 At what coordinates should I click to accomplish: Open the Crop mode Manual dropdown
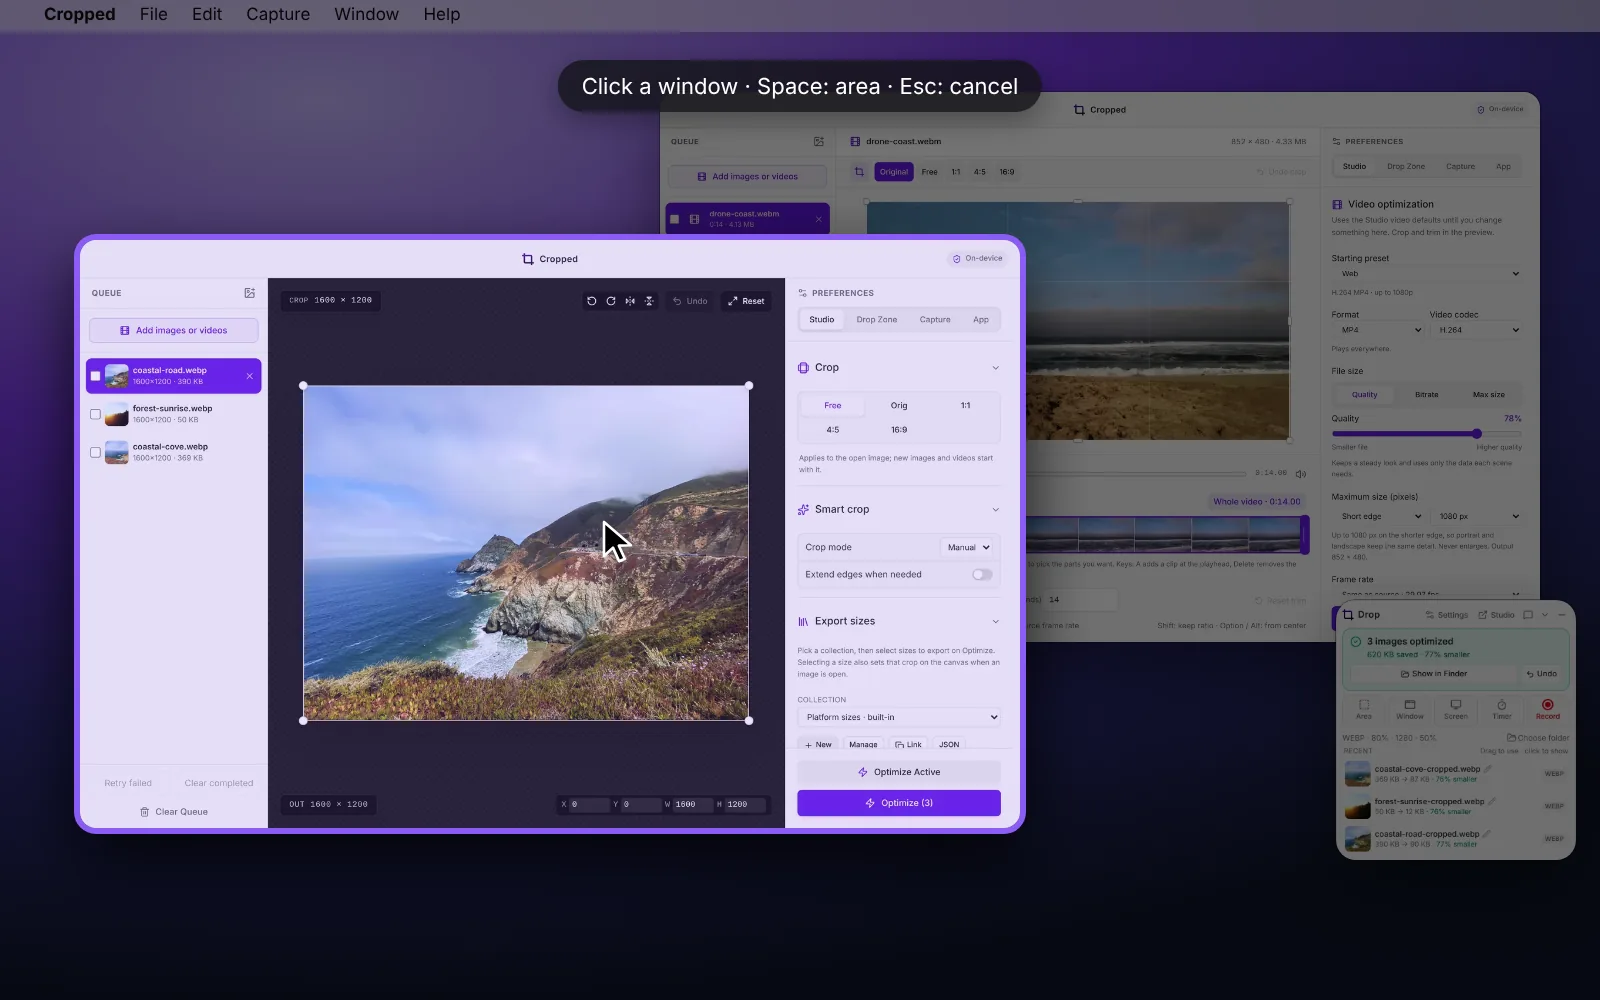[x=967, y=548]
